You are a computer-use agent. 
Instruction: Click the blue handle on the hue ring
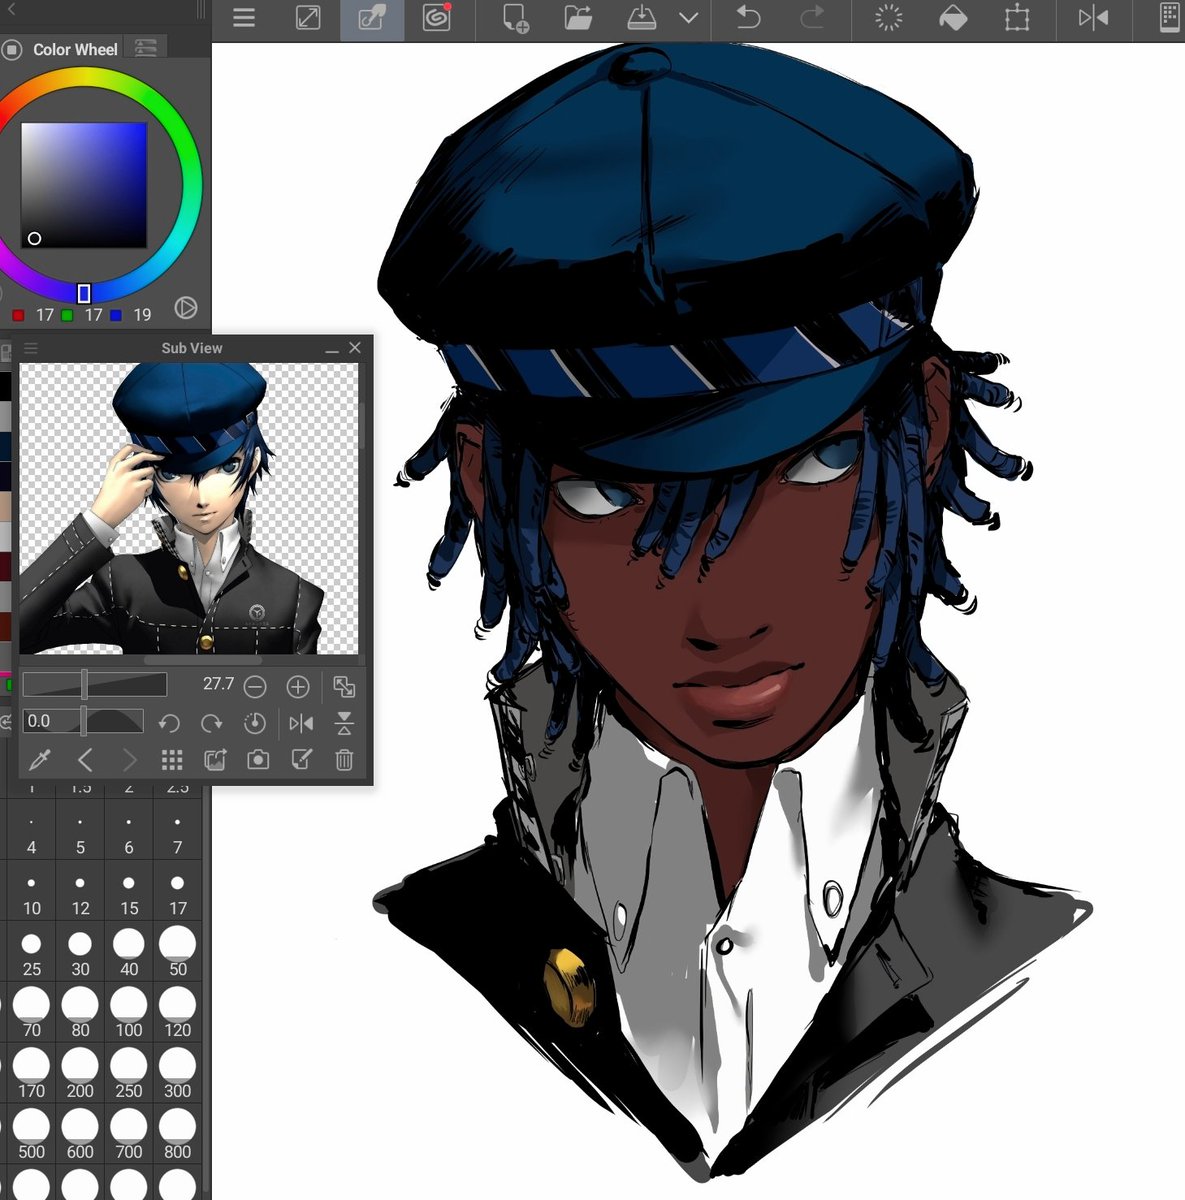point(84,293)
